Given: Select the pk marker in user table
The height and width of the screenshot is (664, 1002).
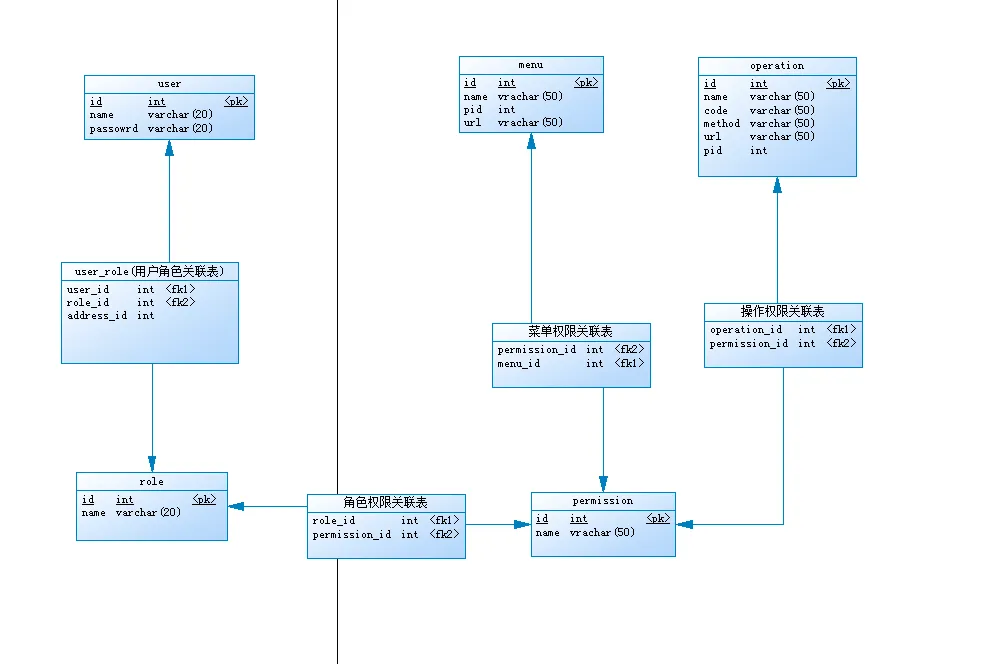Looking at the screenshot, I should 236,102.
